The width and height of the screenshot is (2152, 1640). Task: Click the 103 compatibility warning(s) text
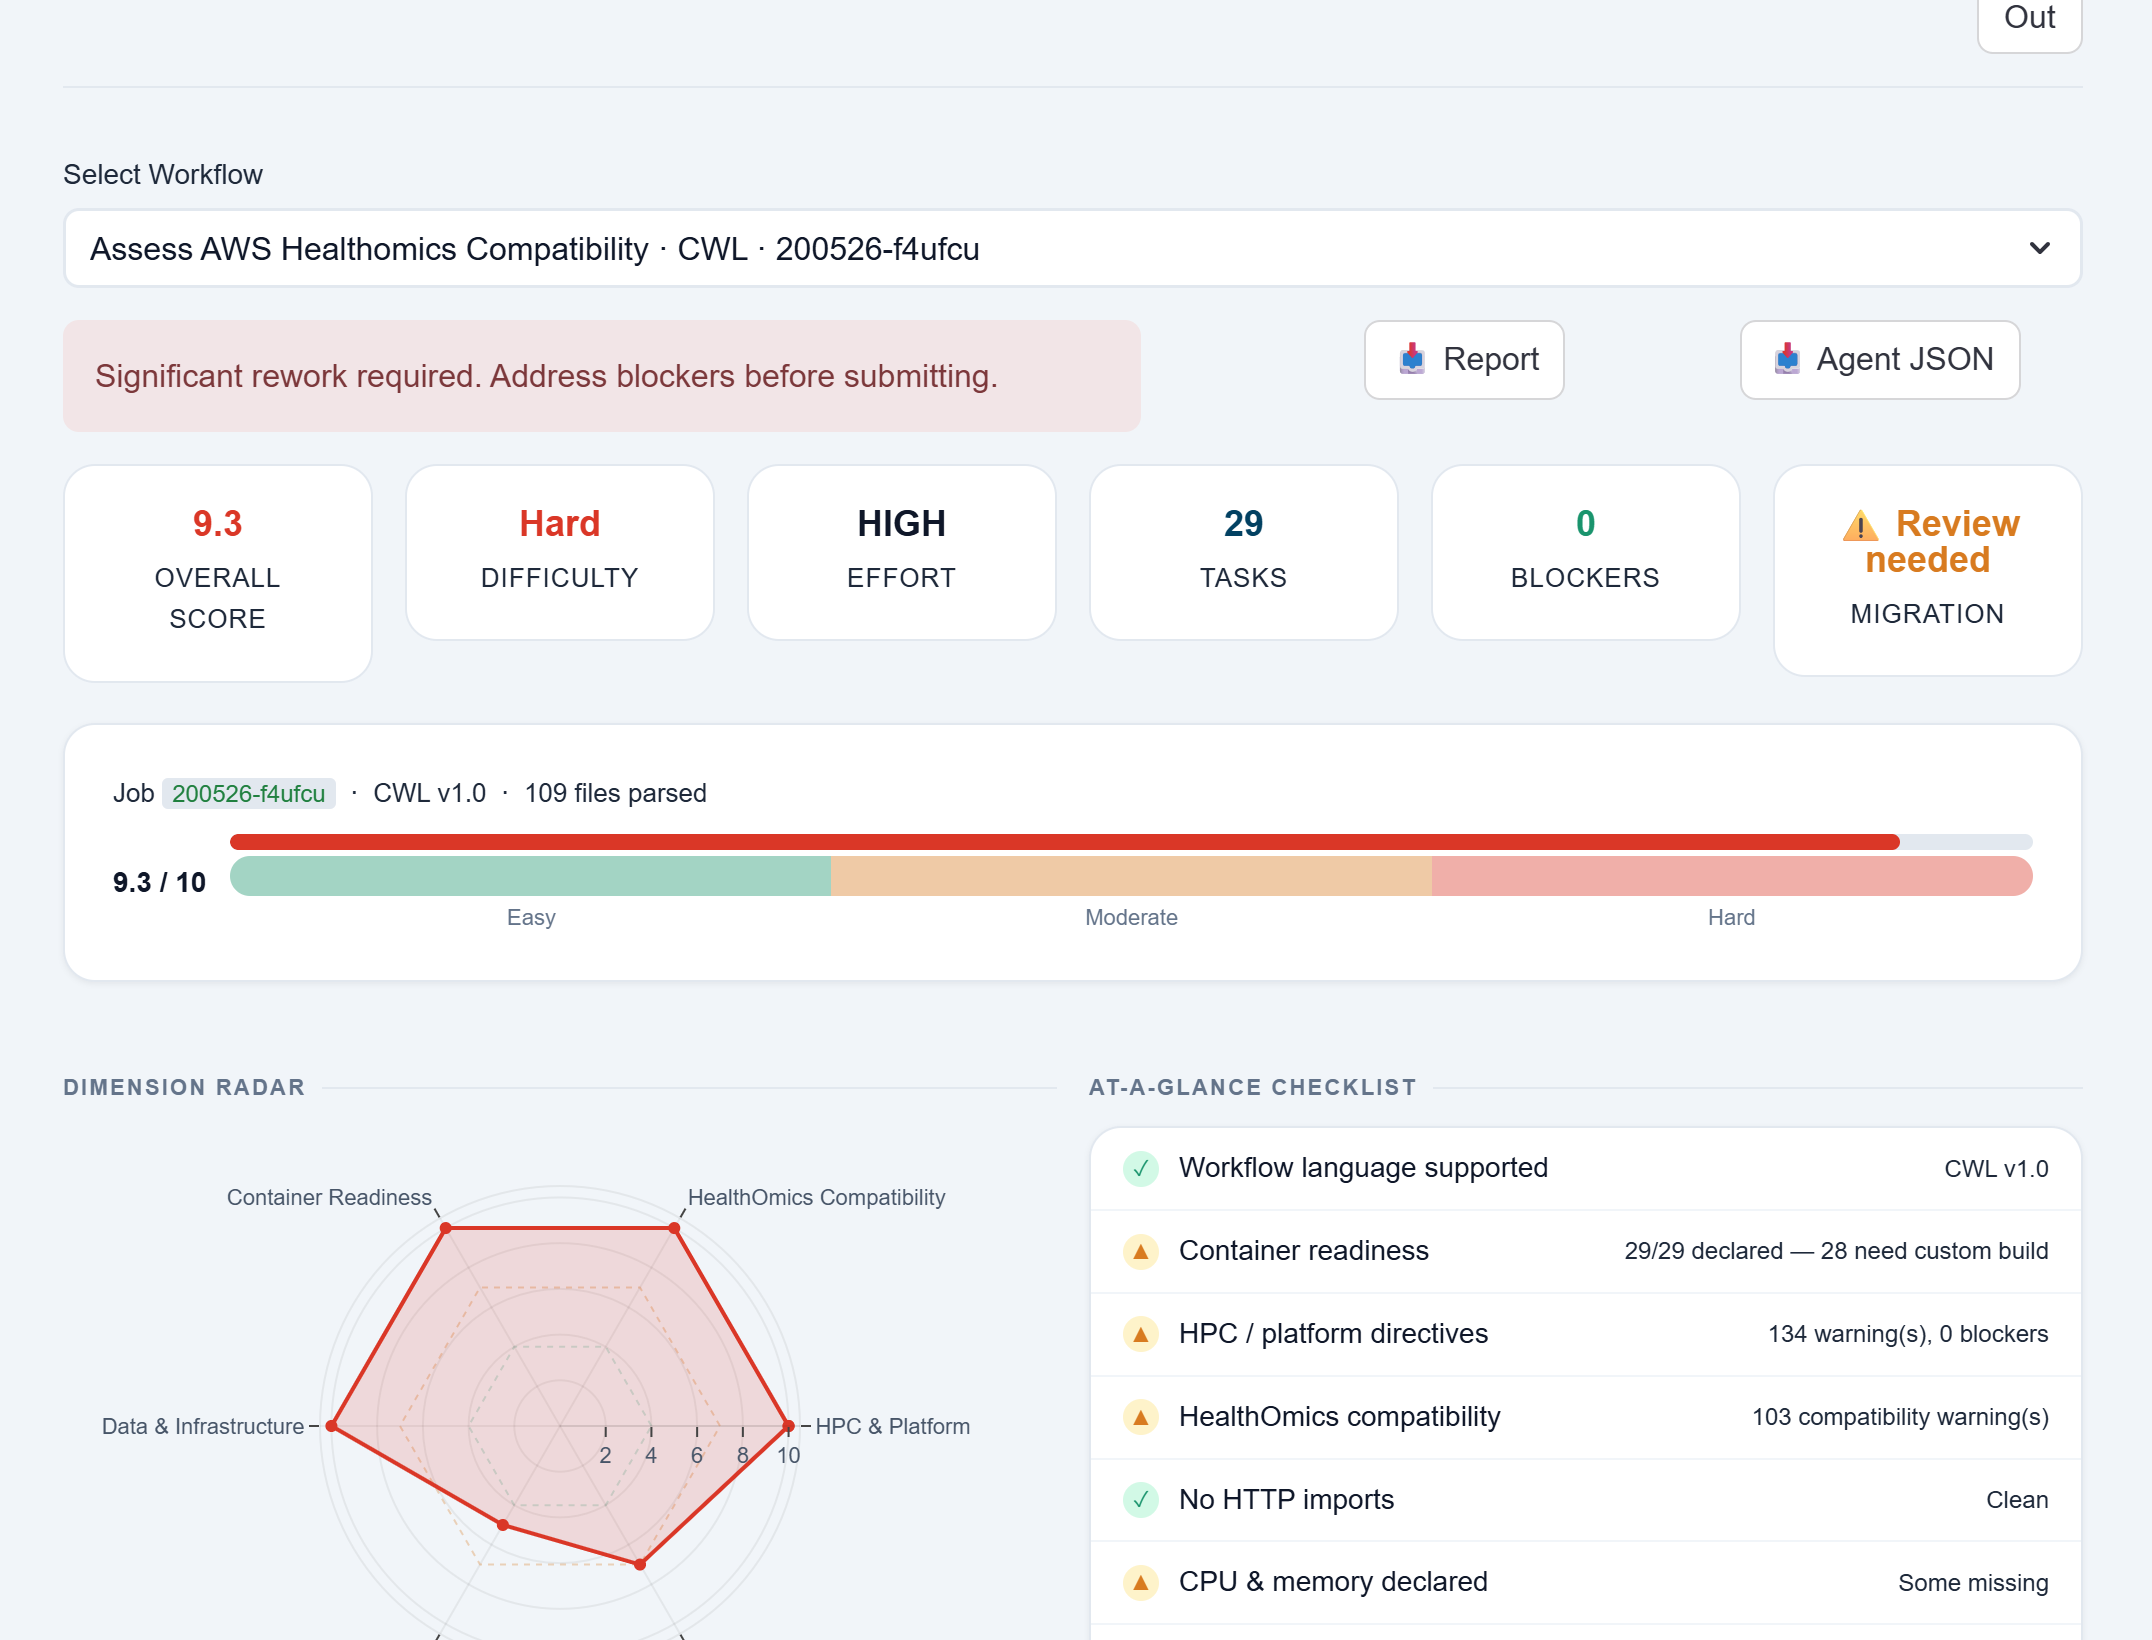pos(1900,1417)
